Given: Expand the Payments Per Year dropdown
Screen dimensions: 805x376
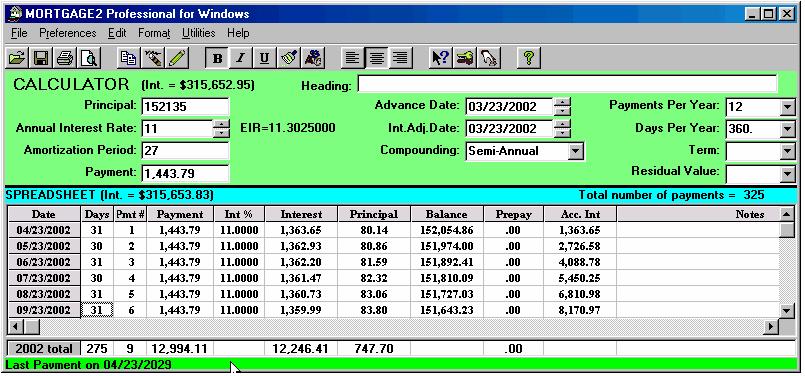Looking at the screenshot, I should coord(787,108).
